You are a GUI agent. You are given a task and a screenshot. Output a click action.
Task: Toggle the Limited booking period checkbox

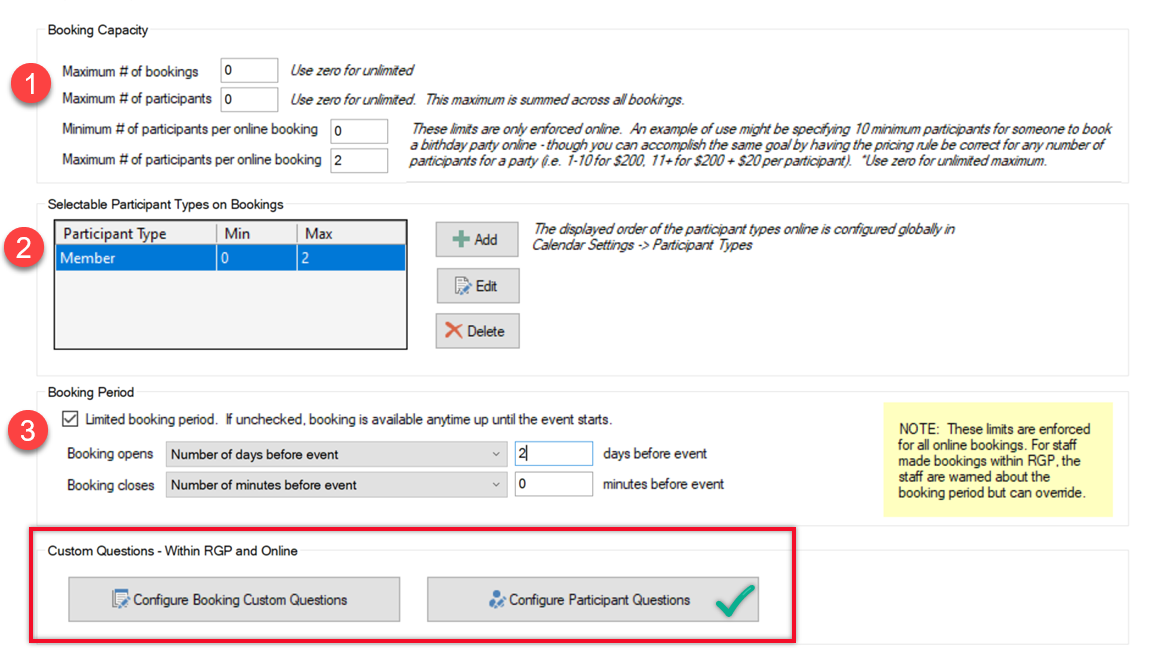pos(70,419)
